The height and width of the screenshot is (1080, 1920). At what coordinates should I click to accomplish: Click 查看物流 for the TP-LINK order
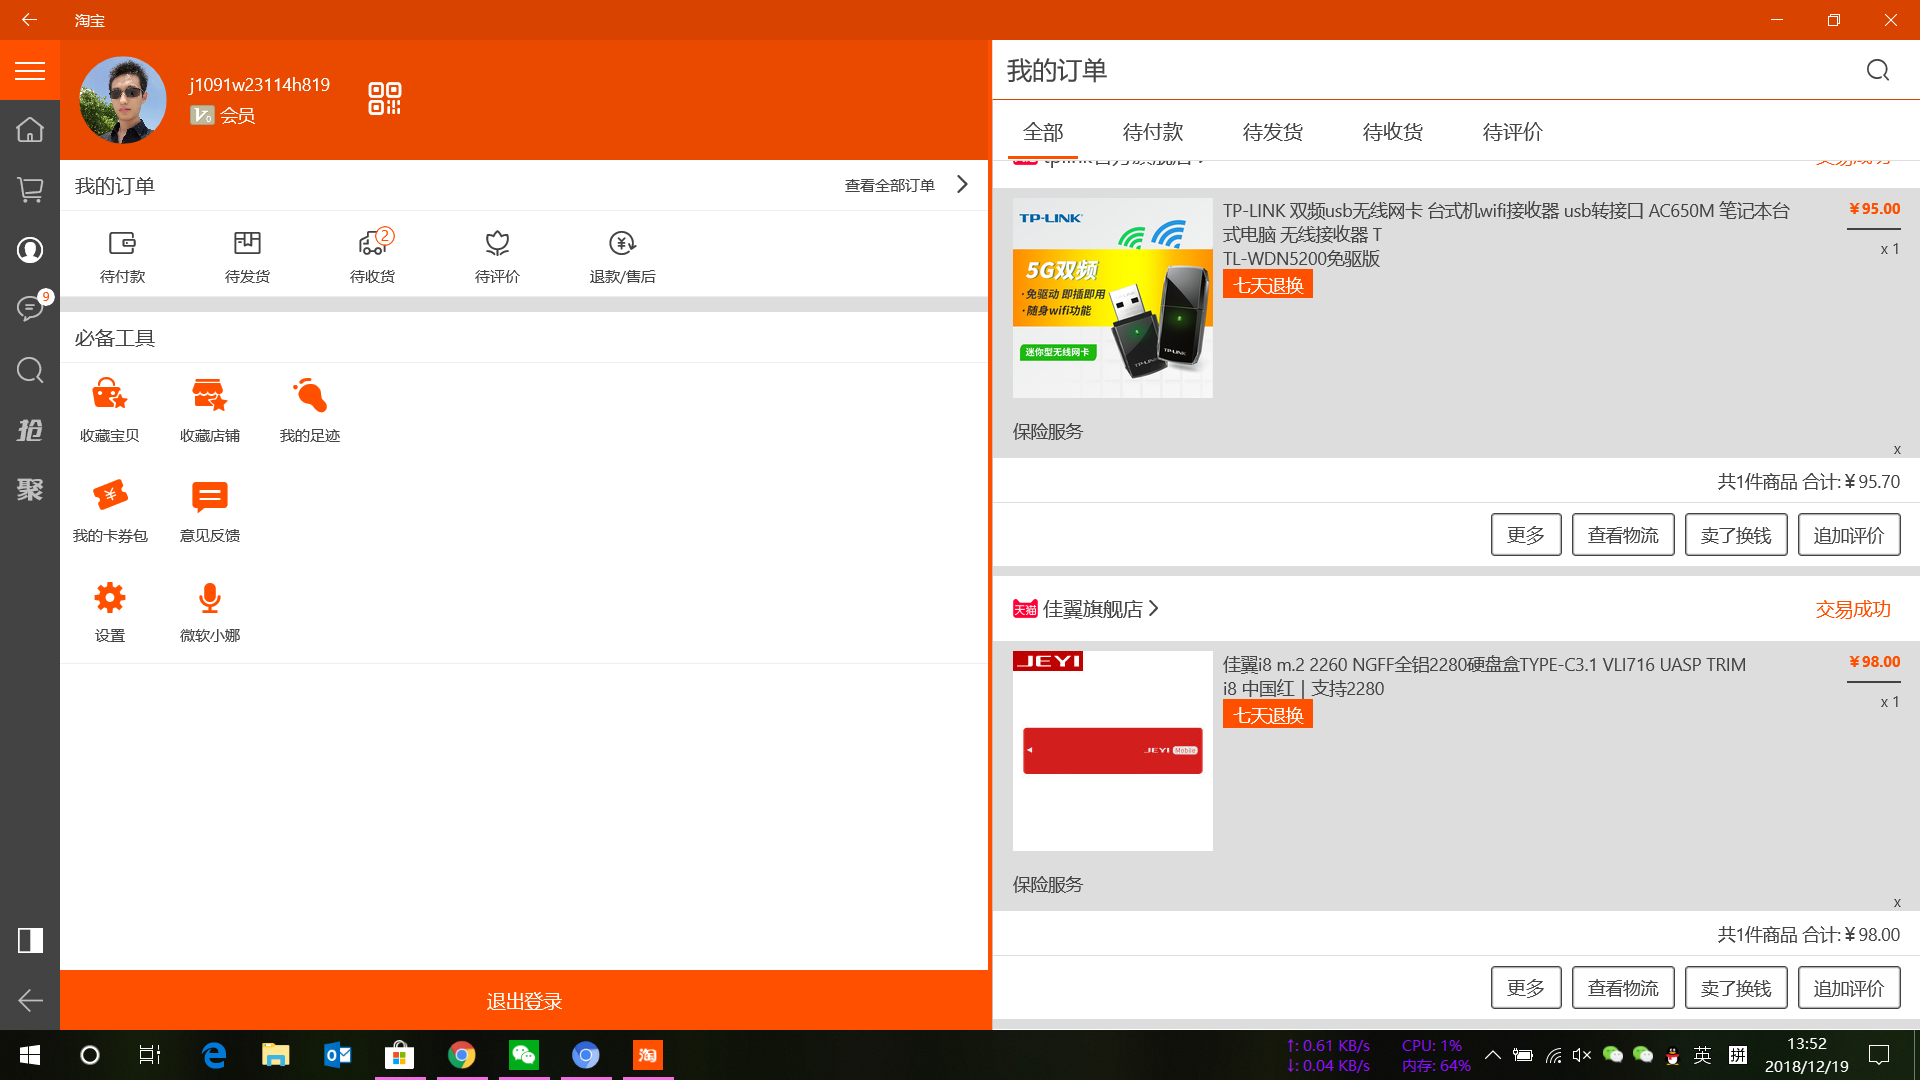click(1623, 535)
